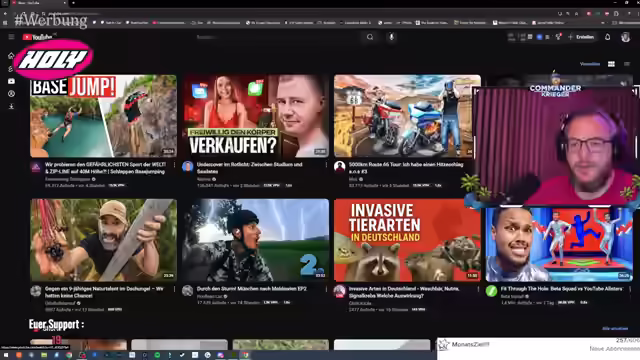Open title '5000km Route 66 Tour'
Screen dimensions: 640x360
click(x=406, y=168)
